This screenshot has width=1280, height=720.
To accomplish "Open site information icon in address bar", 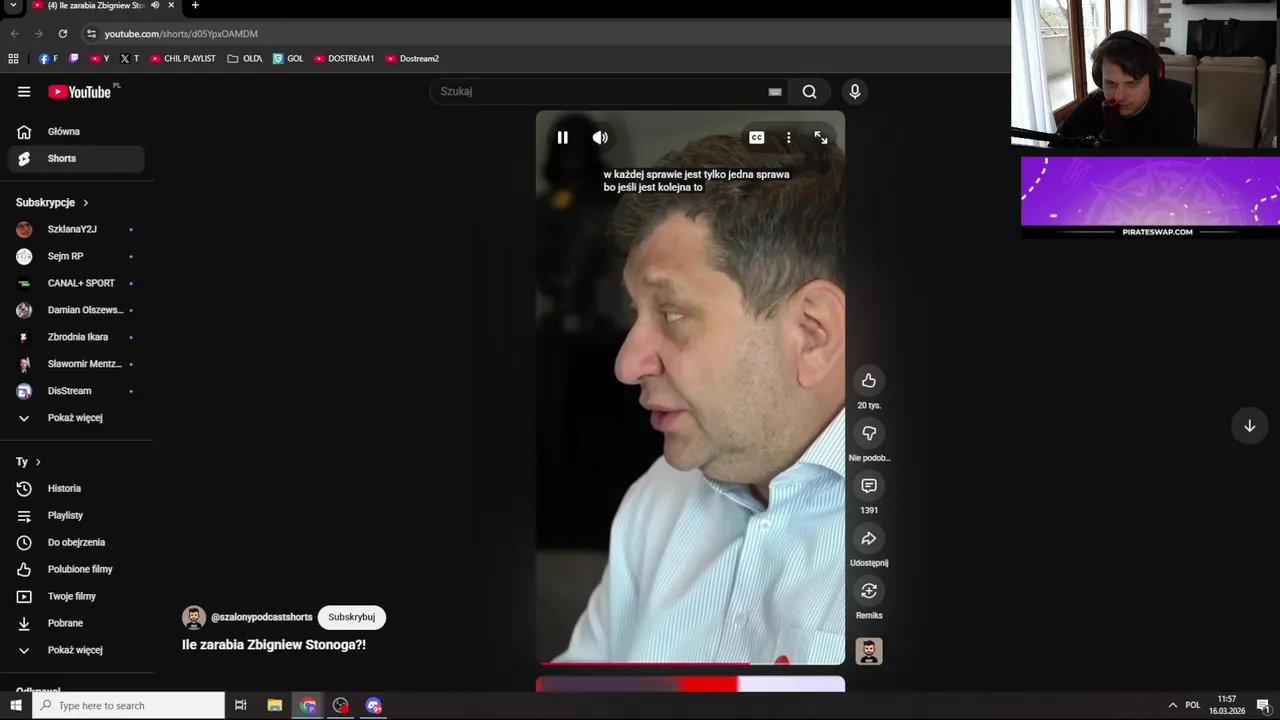I will pyautogui.click(x=91, y=34).
